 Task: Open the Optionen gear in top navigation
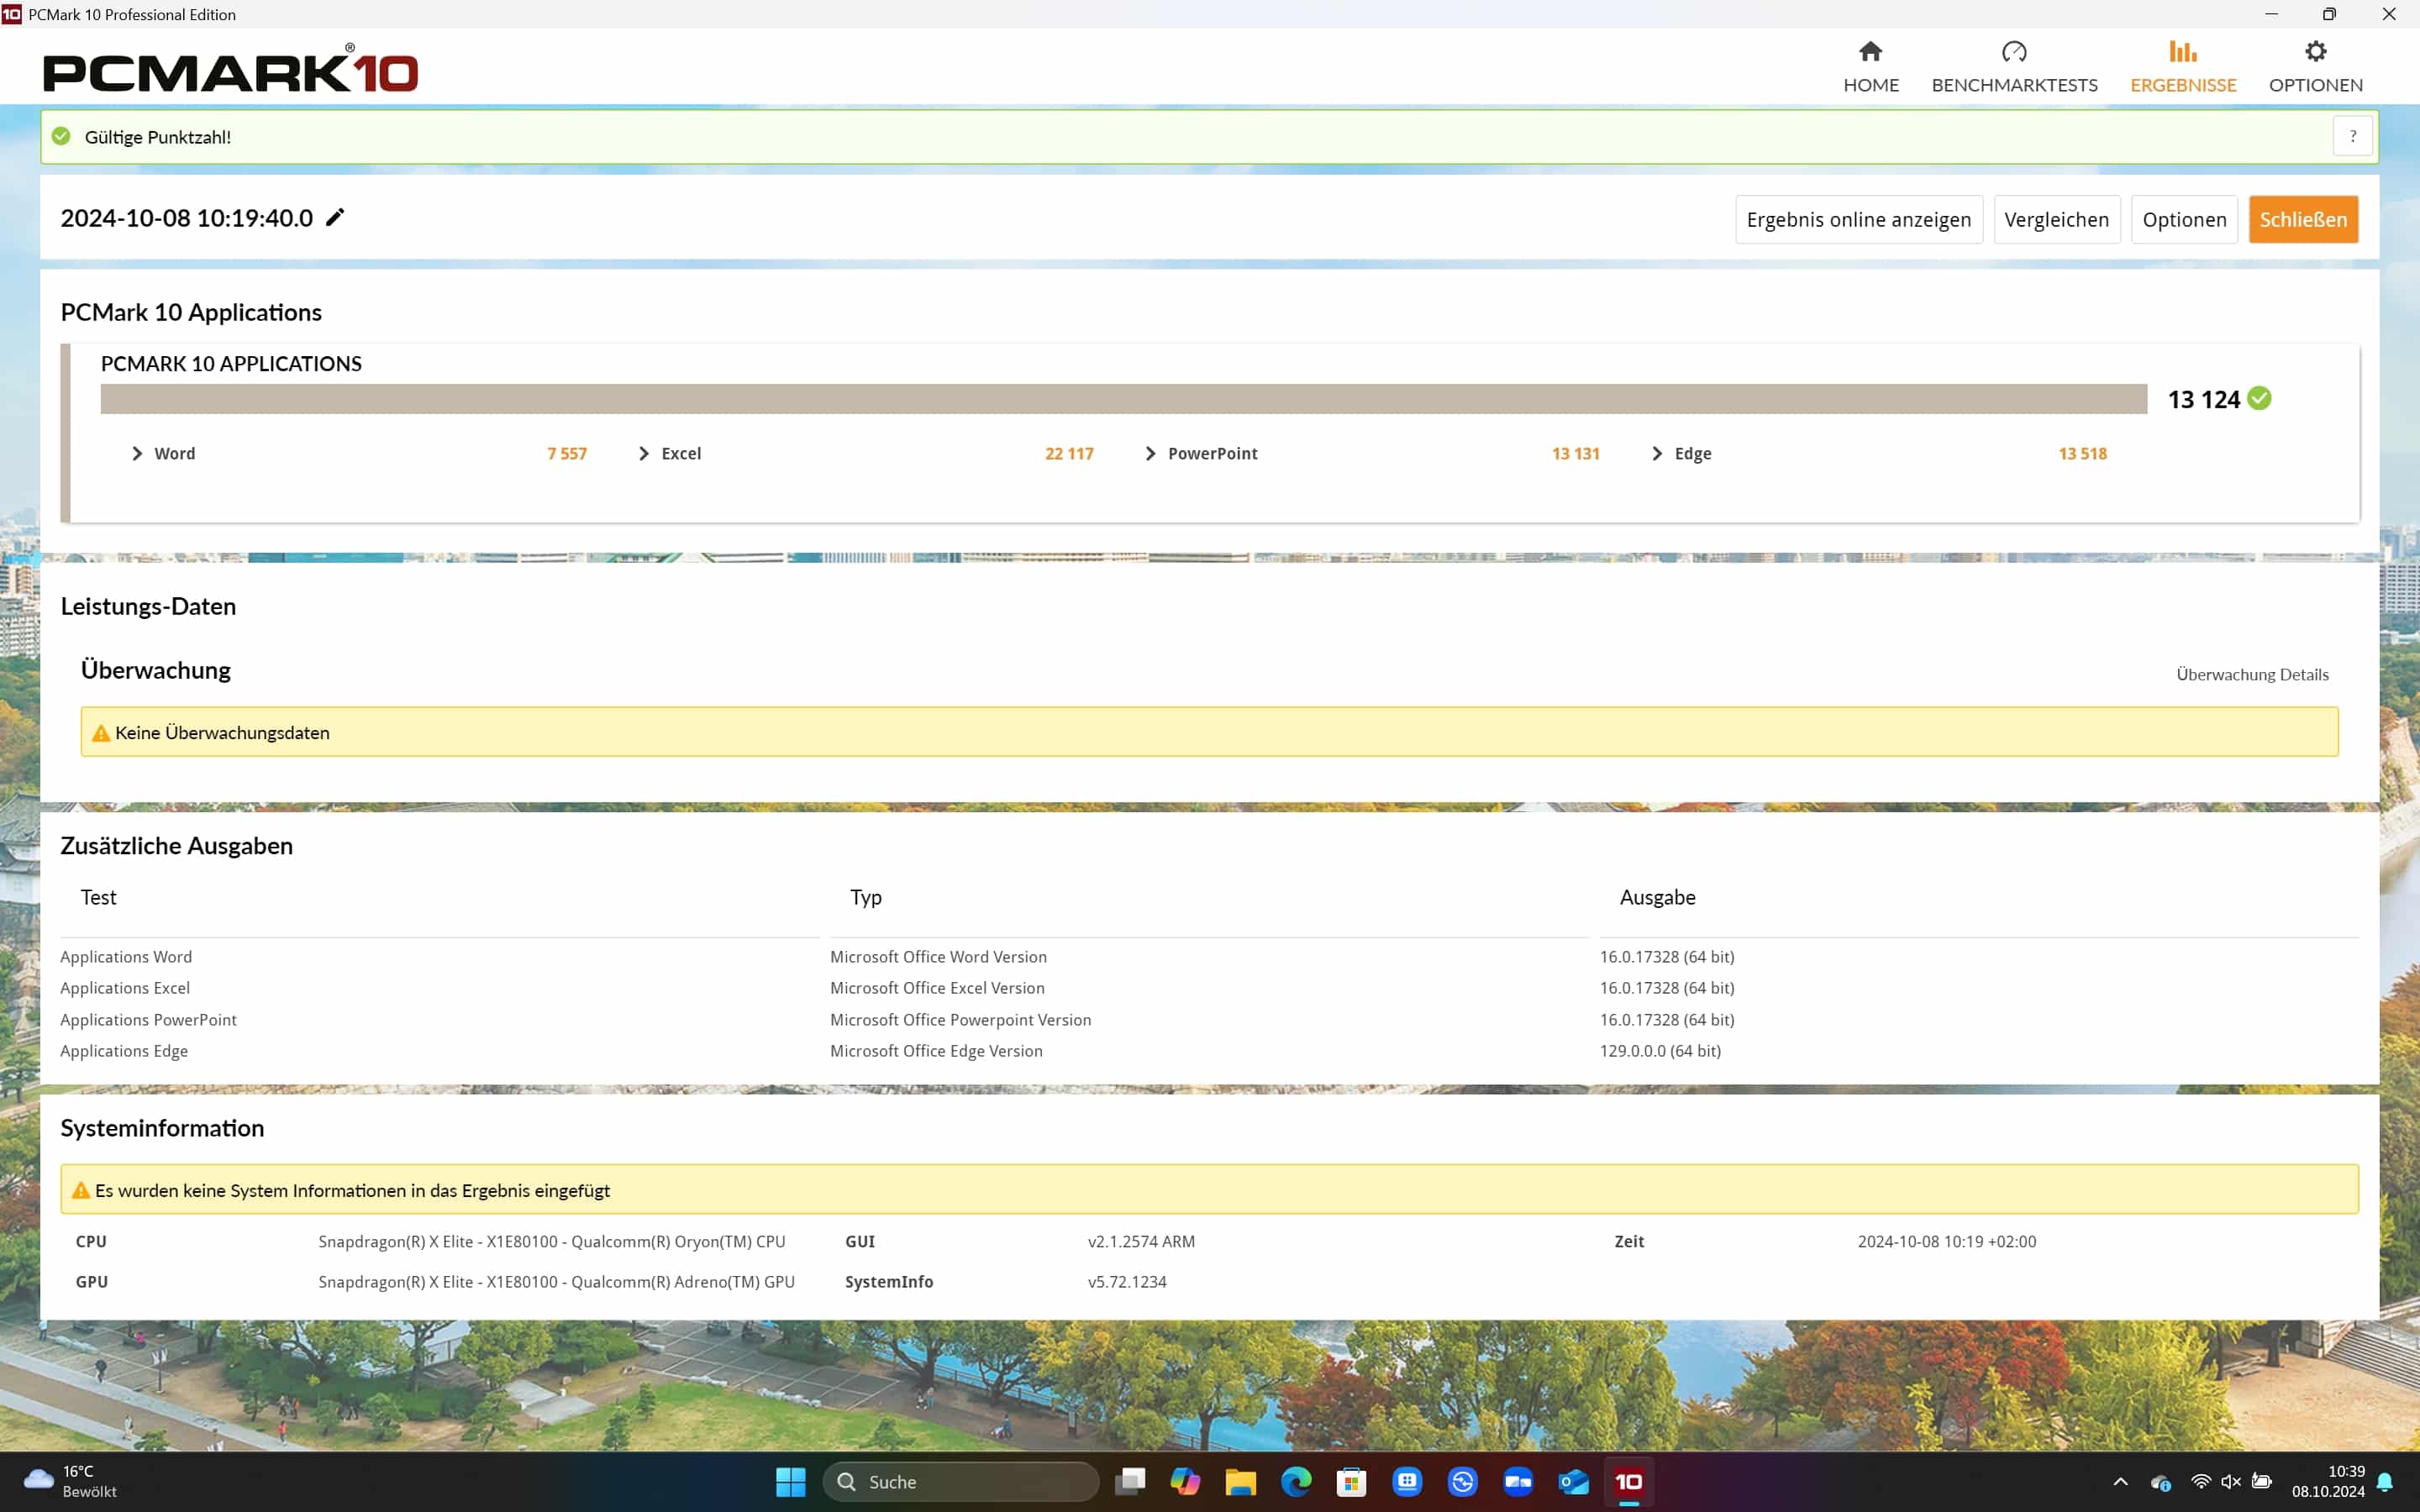(x=2315, y=52)
